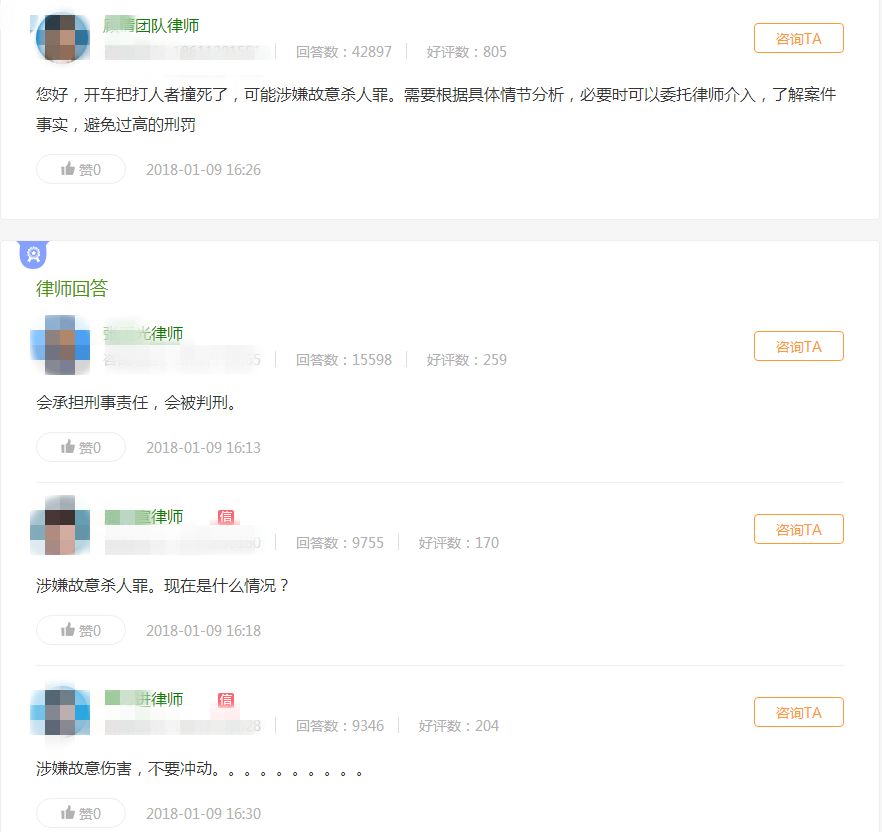Open name link of lawyer answering 涉嫌故意伤害

tap(144, 699)
